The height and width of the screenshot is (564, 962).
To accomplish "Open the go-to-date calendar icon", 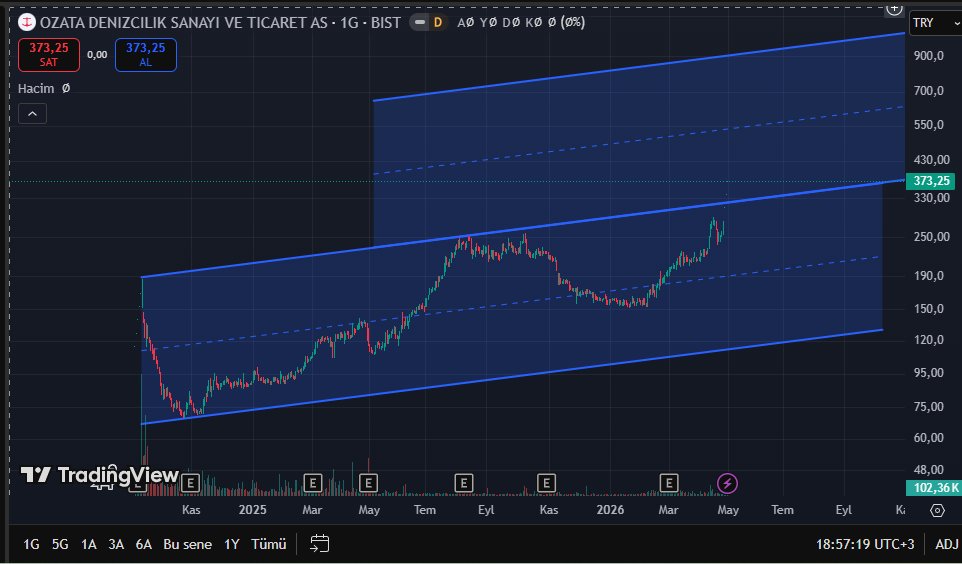I will coord(320,544).
